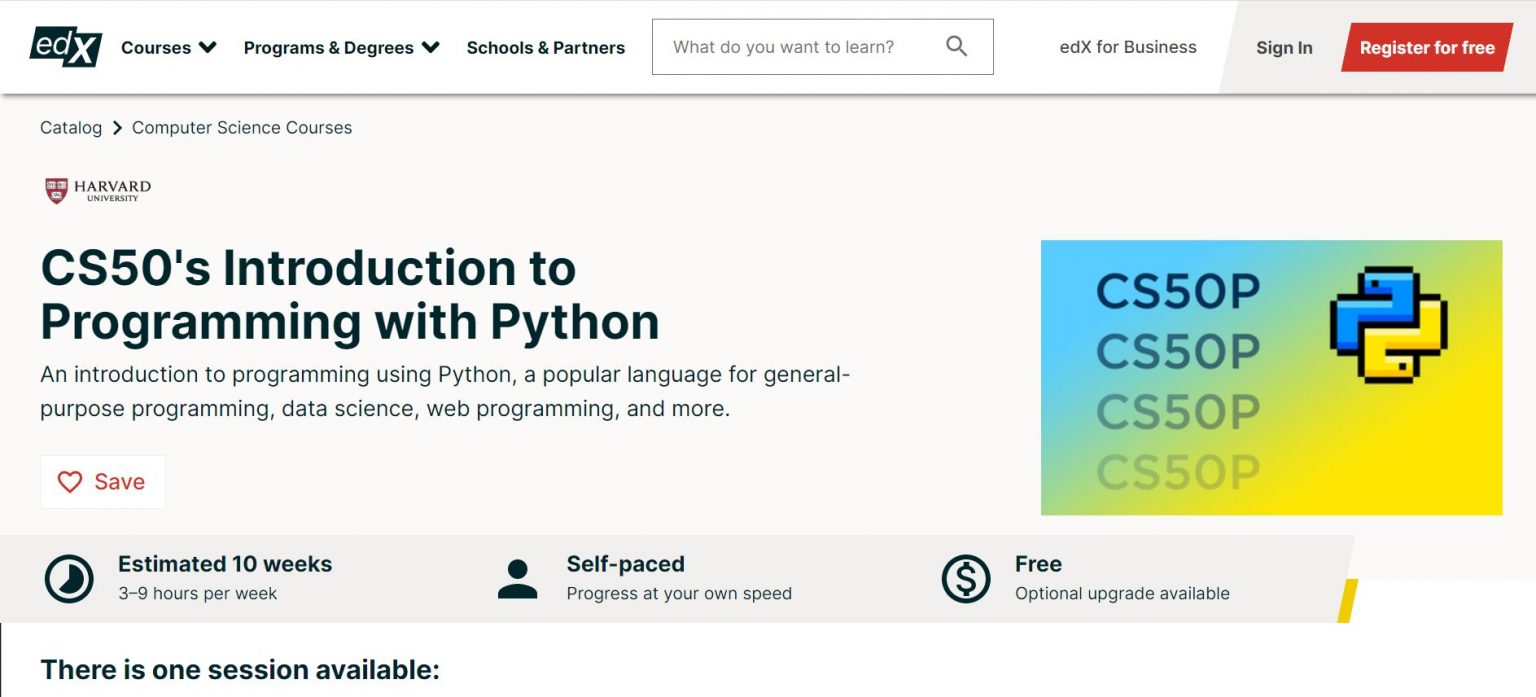Save the CS50 Python course
The image size is (1536, 697).
pos(102,481)
